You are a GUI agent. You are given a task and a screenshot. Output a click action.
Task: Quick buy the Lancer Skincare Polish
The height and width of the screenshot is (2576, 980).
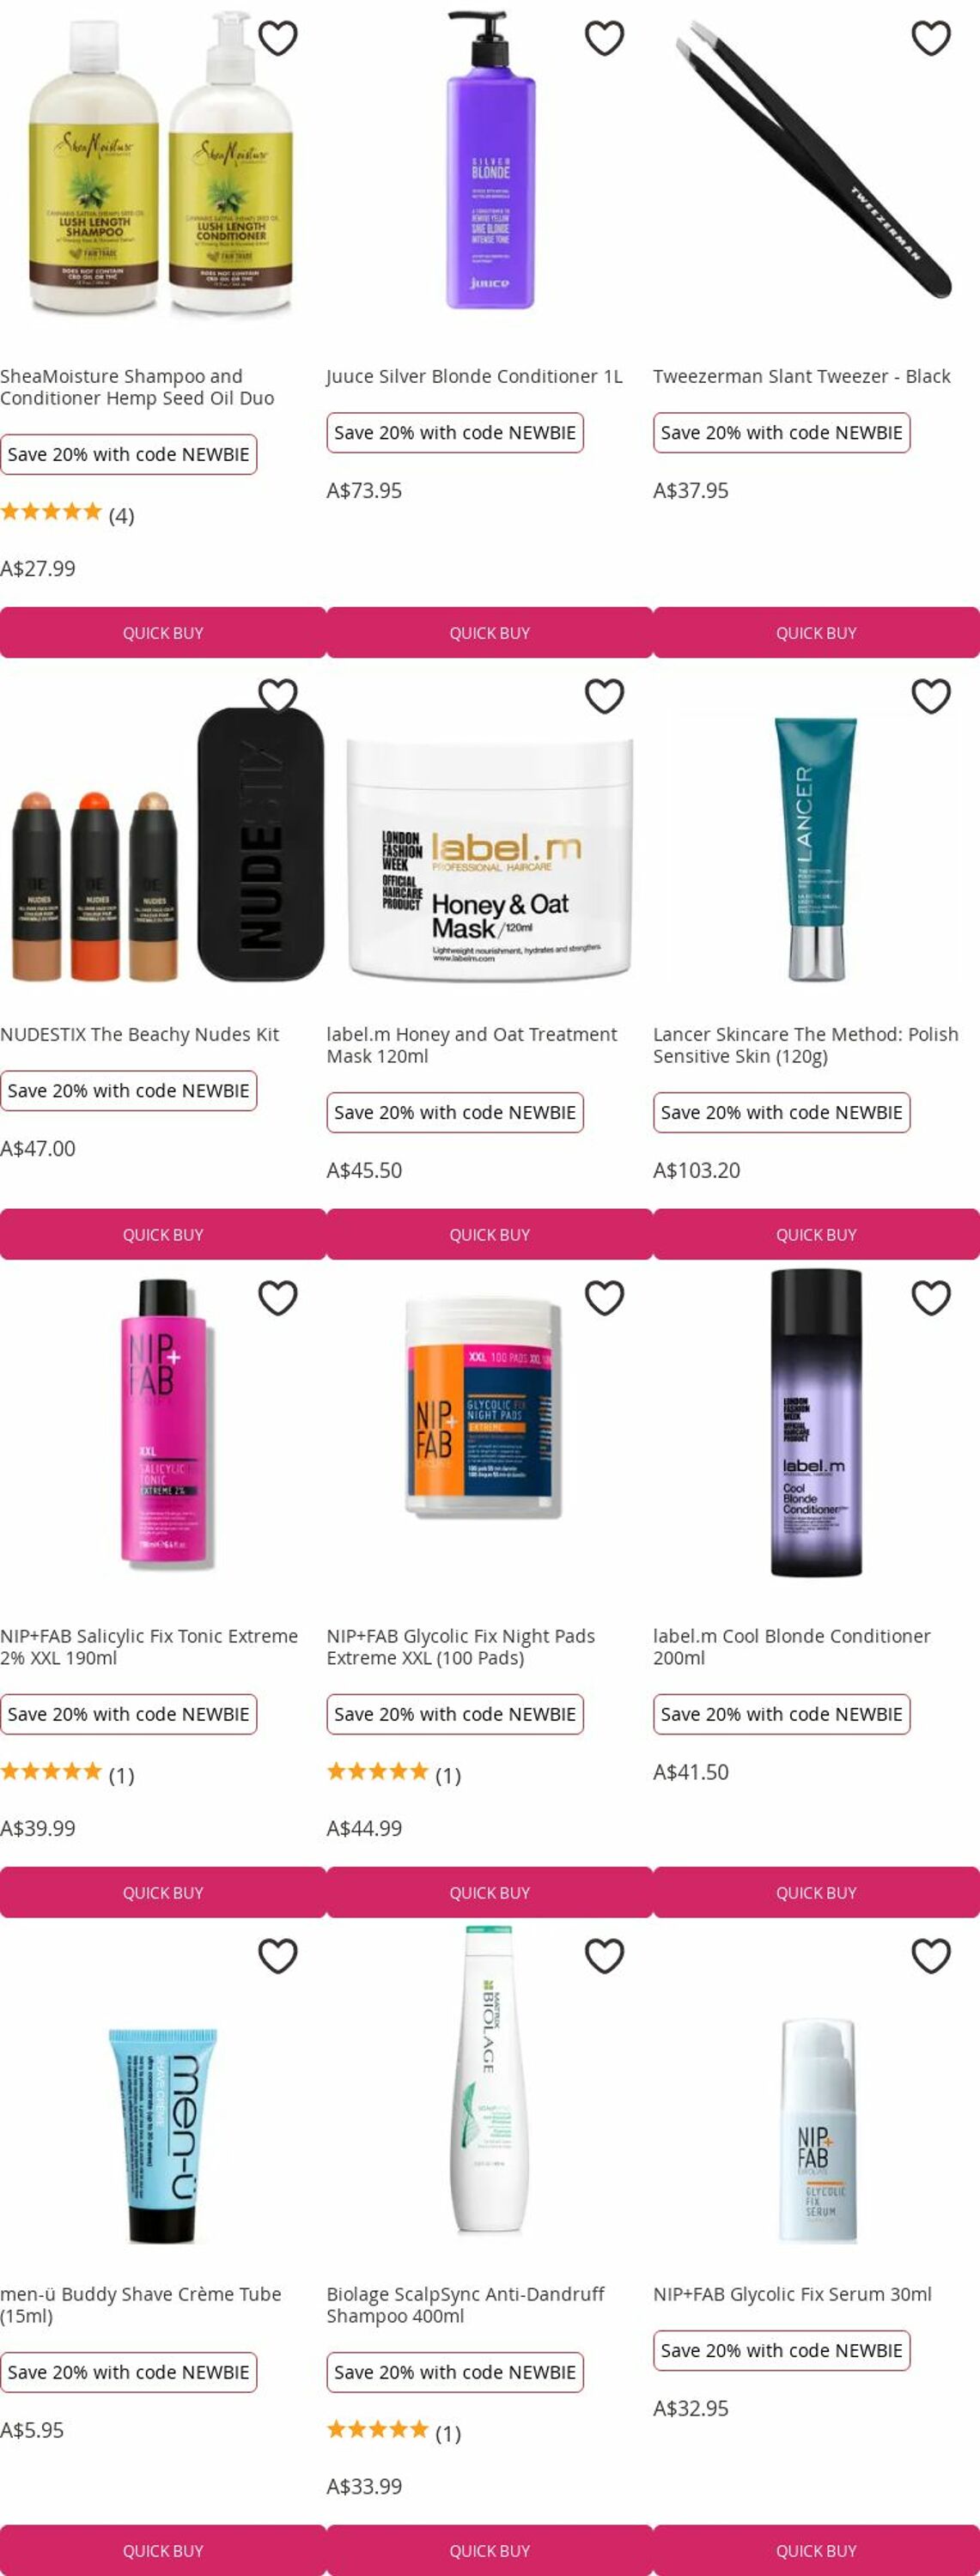point(816,1235)
